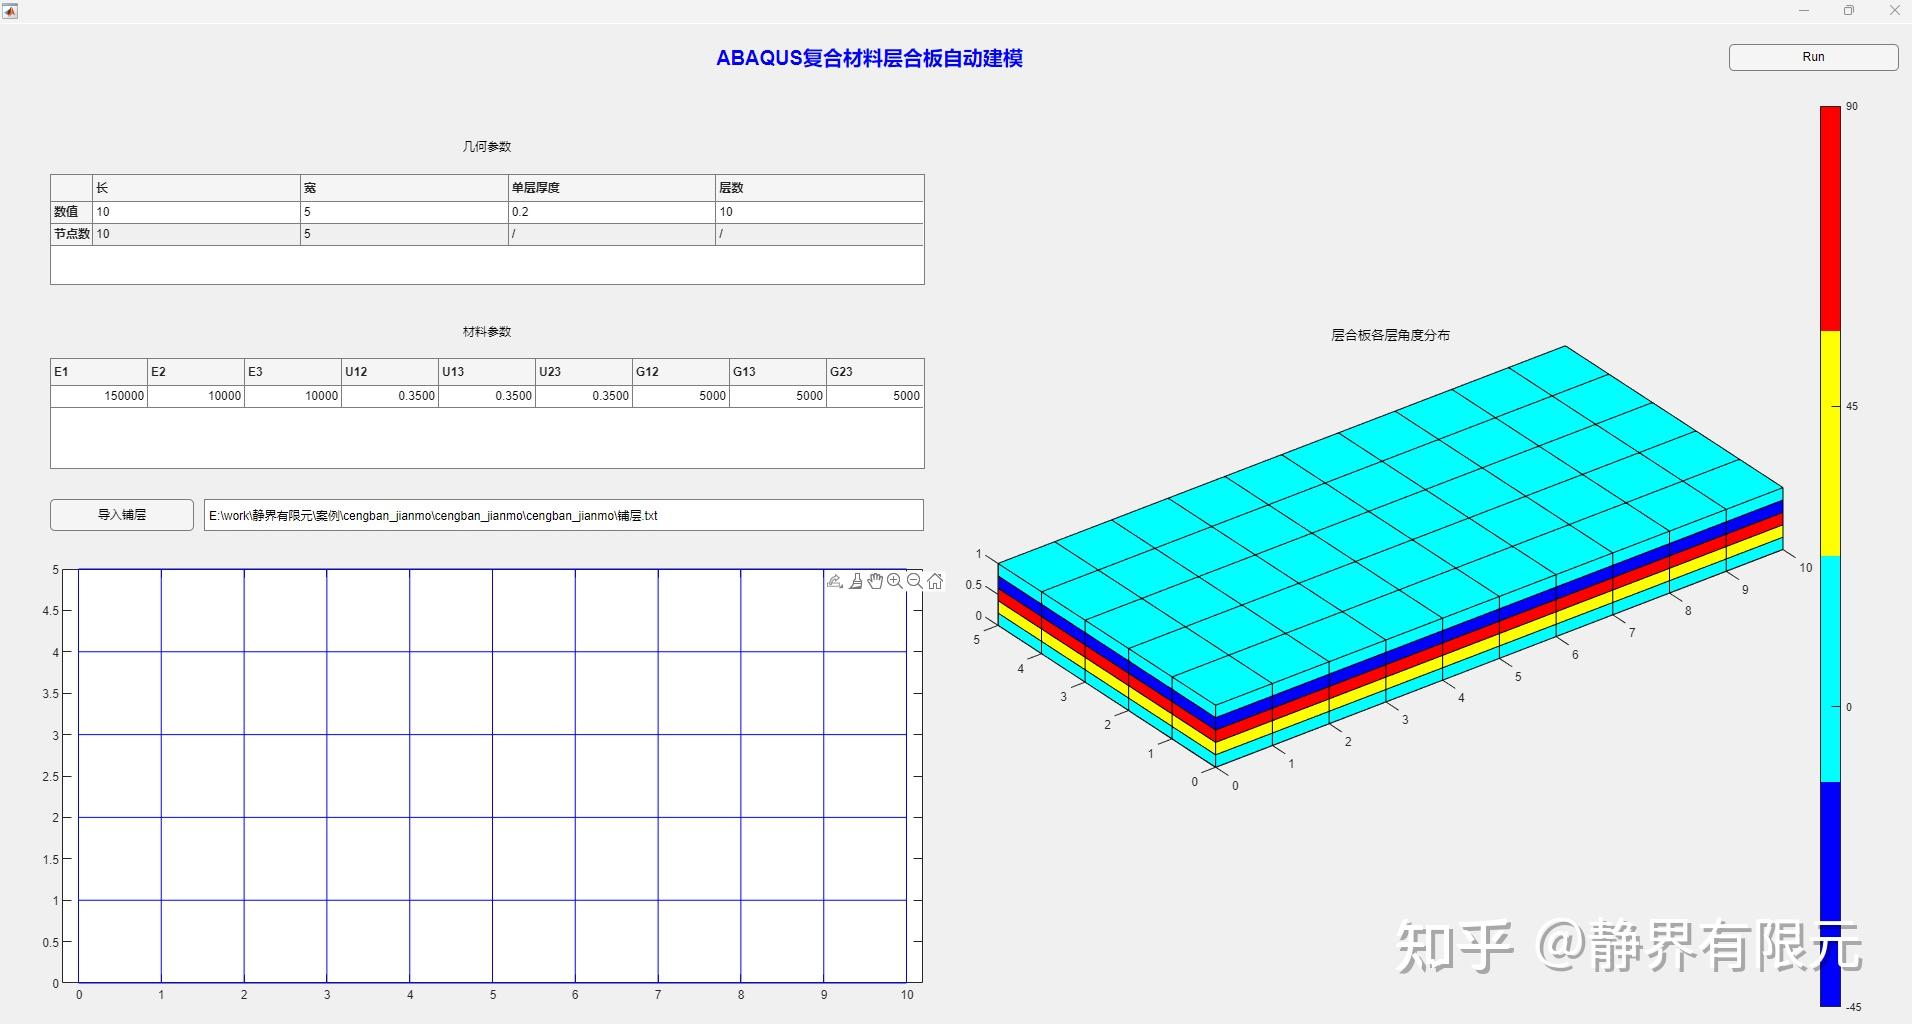Select the 层数 value cell showing 10
Viewport: 1912px width, 1024px height.
click(x=820, y=211)
